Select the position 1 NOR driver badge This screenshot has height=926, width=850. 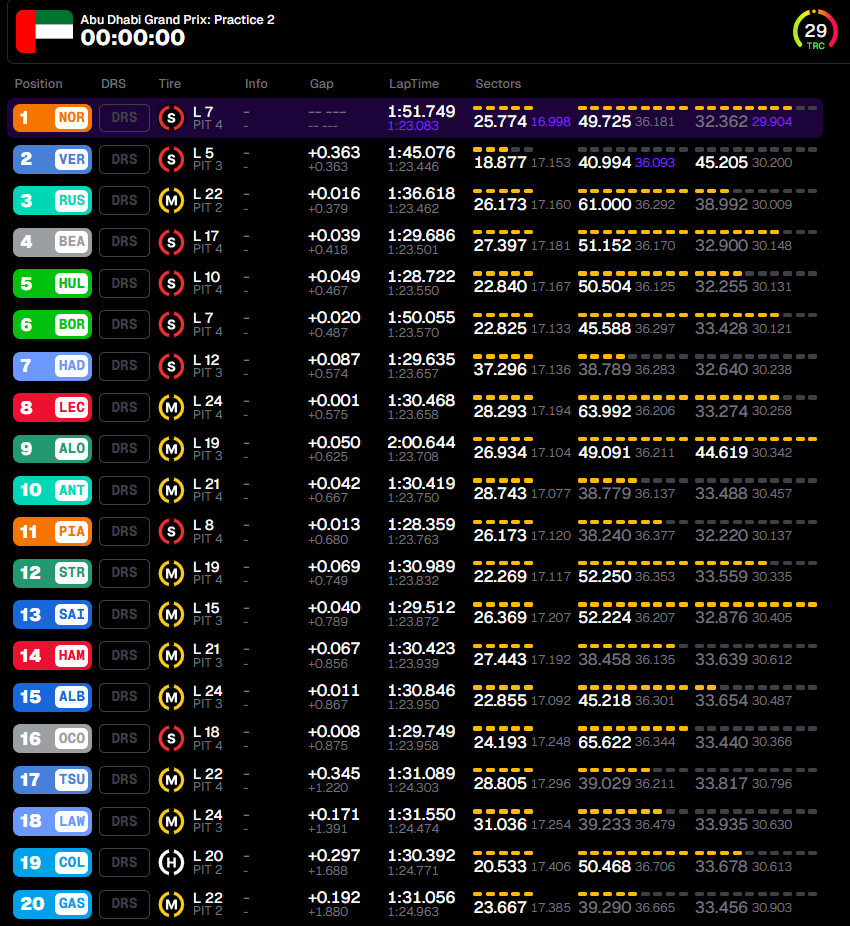pyautogui.click(x=53, y=118)
